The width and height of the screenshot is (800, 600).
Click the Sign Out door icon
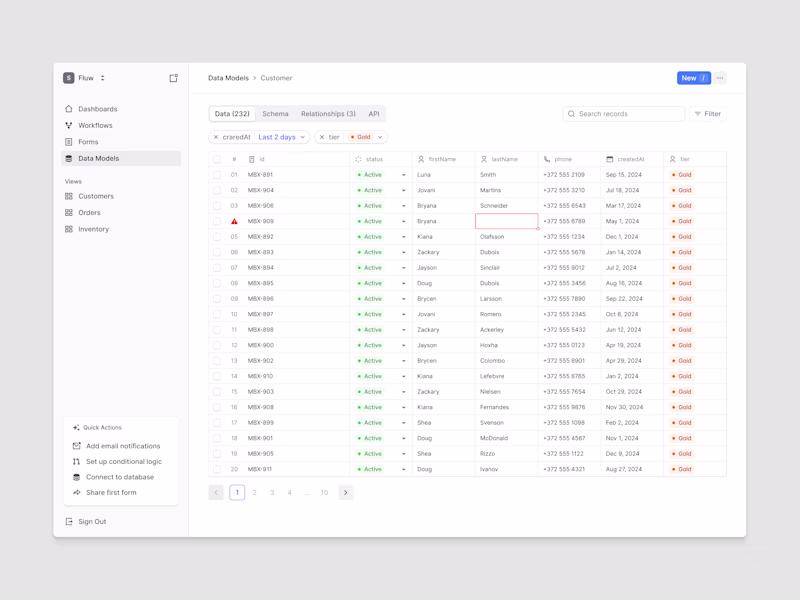coord(69,521)
